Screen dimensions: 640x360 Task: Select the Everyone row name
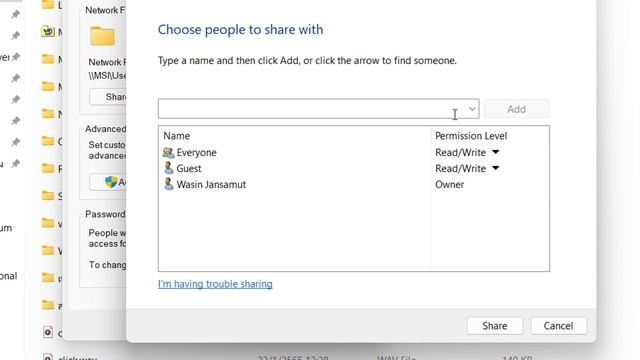pos(196,153)
